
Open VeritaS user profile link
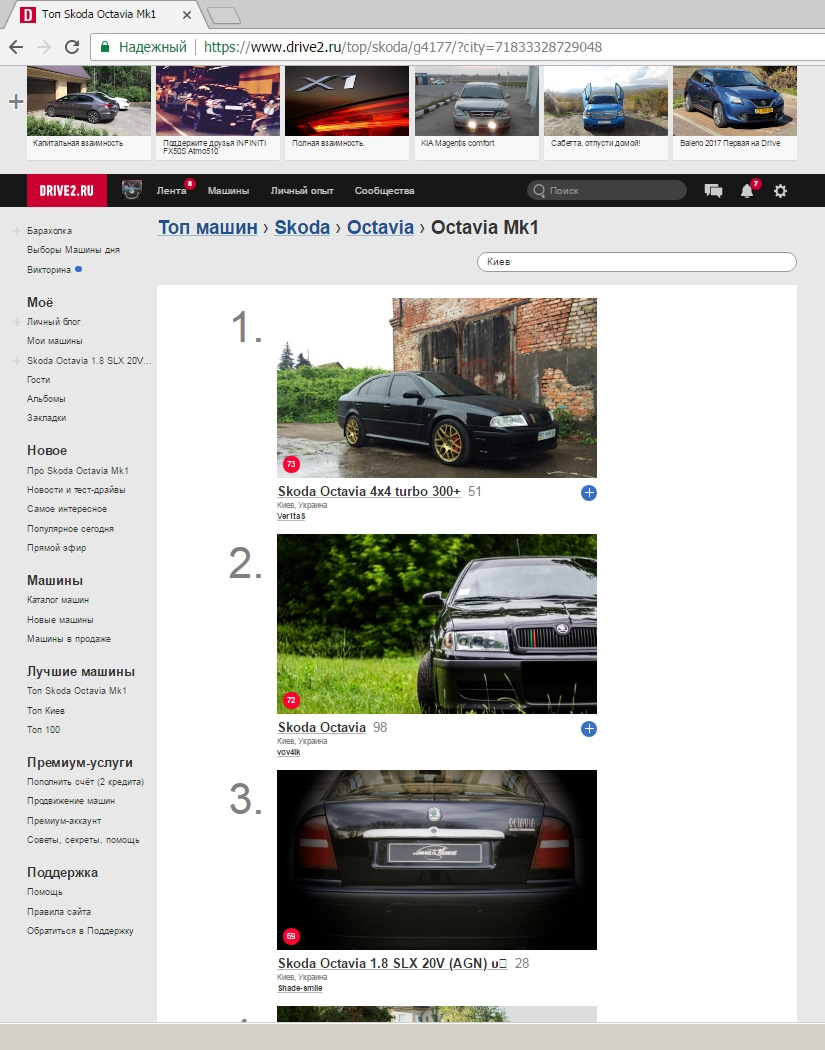point(291,516)
